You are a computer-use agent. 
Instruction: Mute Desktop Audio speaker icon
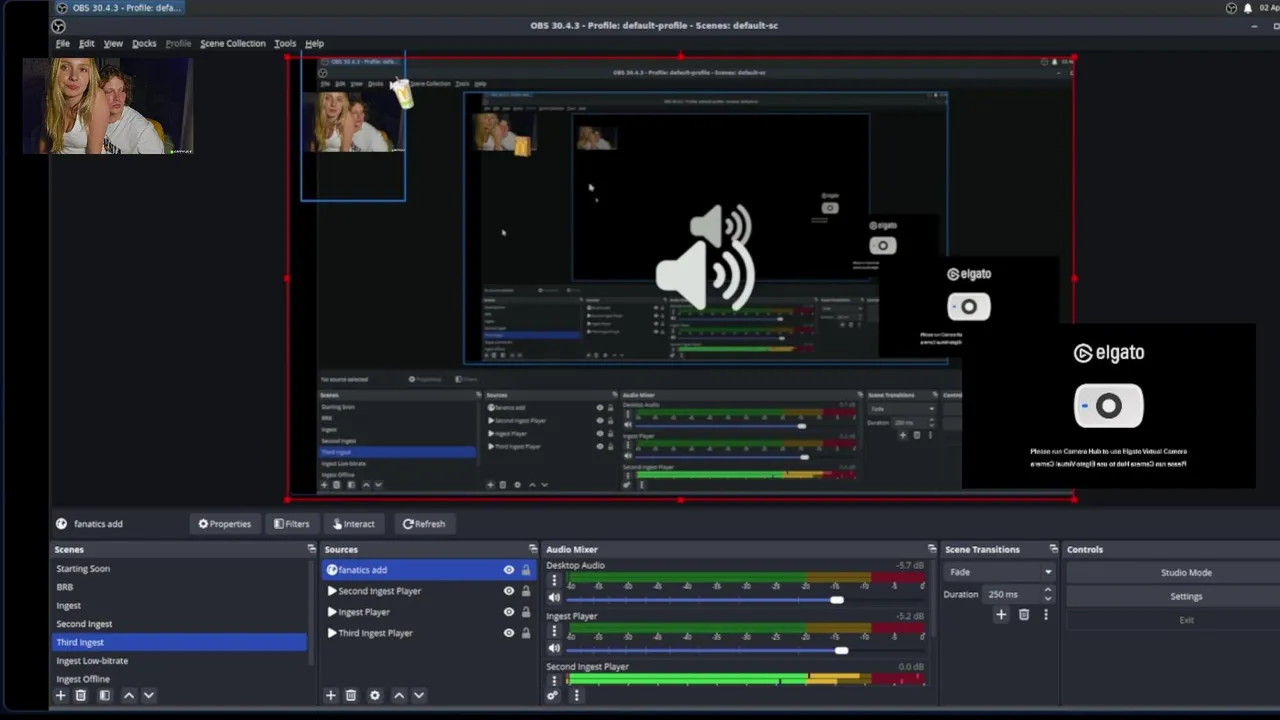click(554, 598)
